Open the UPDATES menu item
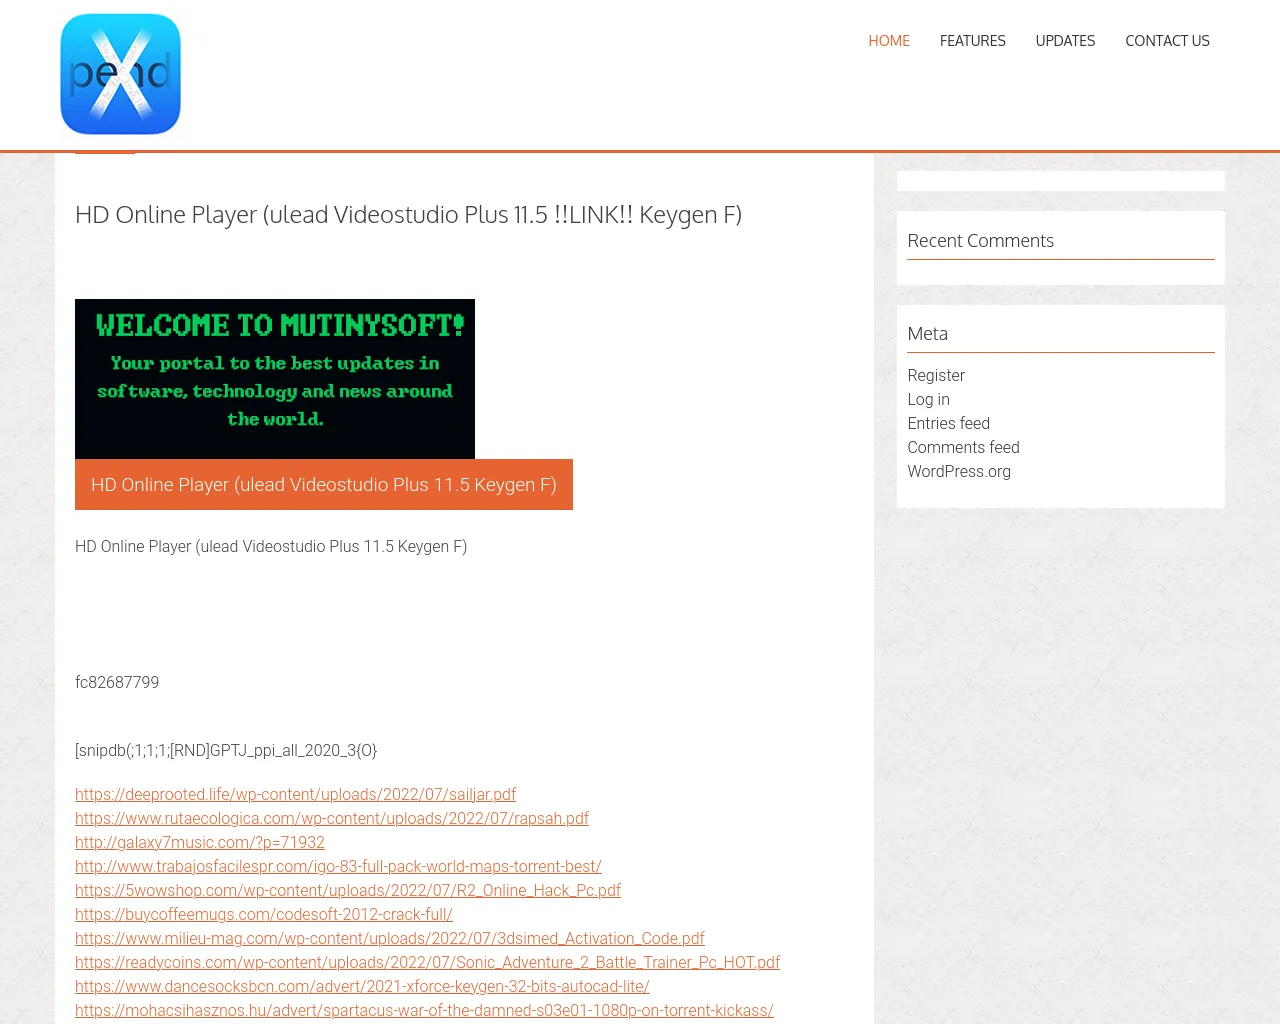The height and width of the screenshot is (1024, 1280). point(1065,41)
